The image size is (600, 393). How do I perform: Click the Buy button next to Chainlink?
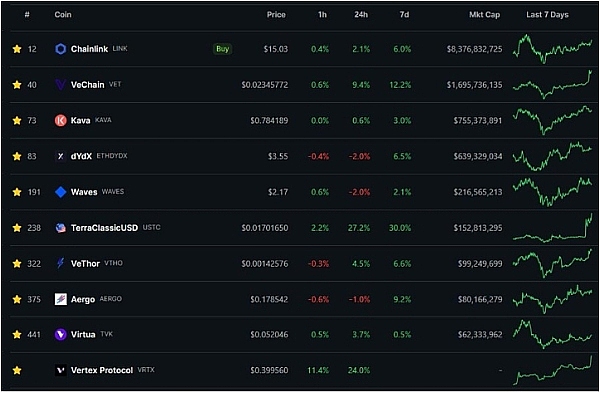222,49
